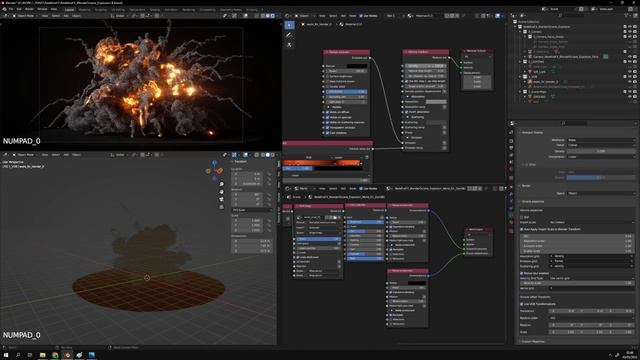This screenshot has width=640, height=360.
Task: Open the File menu
Action: 11,9
